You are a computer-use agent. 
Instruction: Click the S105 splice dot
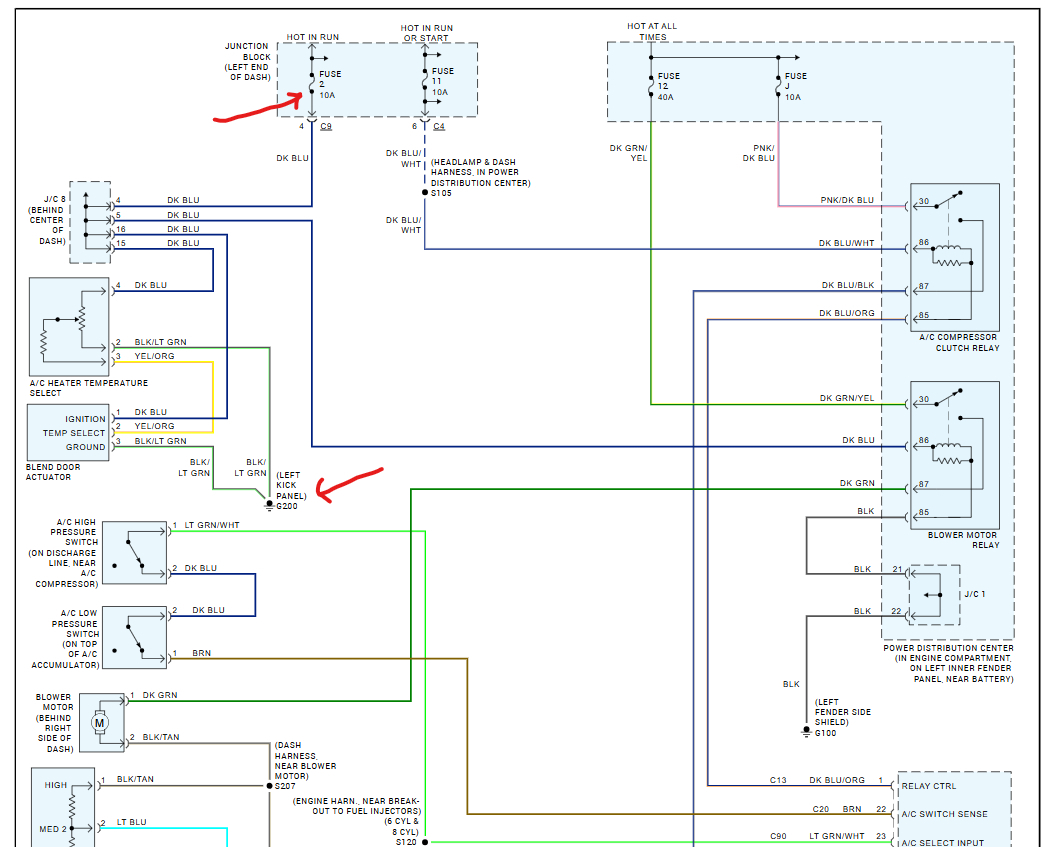click(425, 192)
